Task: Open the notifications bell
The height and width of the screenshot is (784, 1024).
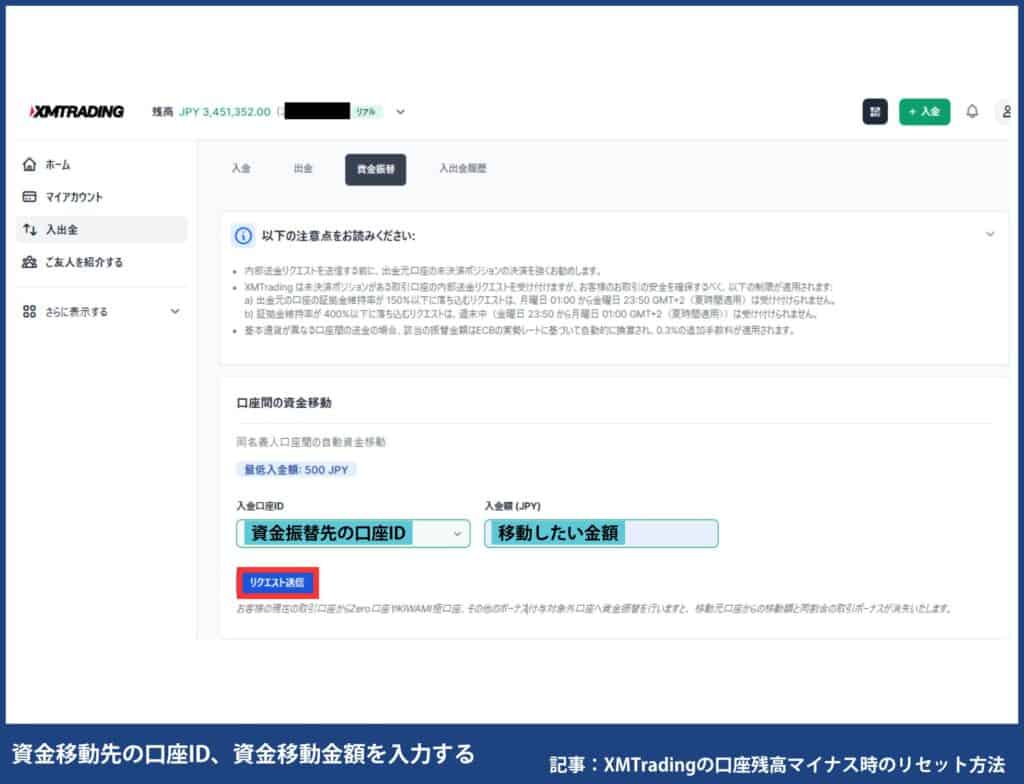Action: click(972, 112)
